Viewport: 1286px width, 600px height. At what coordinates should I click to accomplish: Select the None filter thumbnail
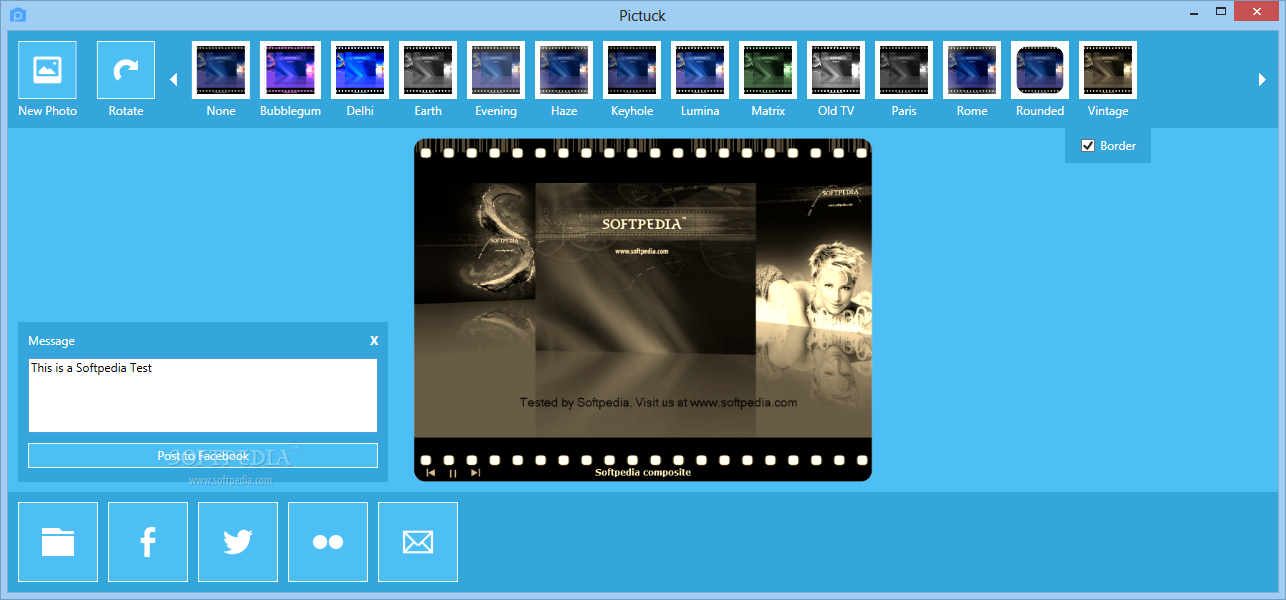pyautogui.click(x=221, y=70)
